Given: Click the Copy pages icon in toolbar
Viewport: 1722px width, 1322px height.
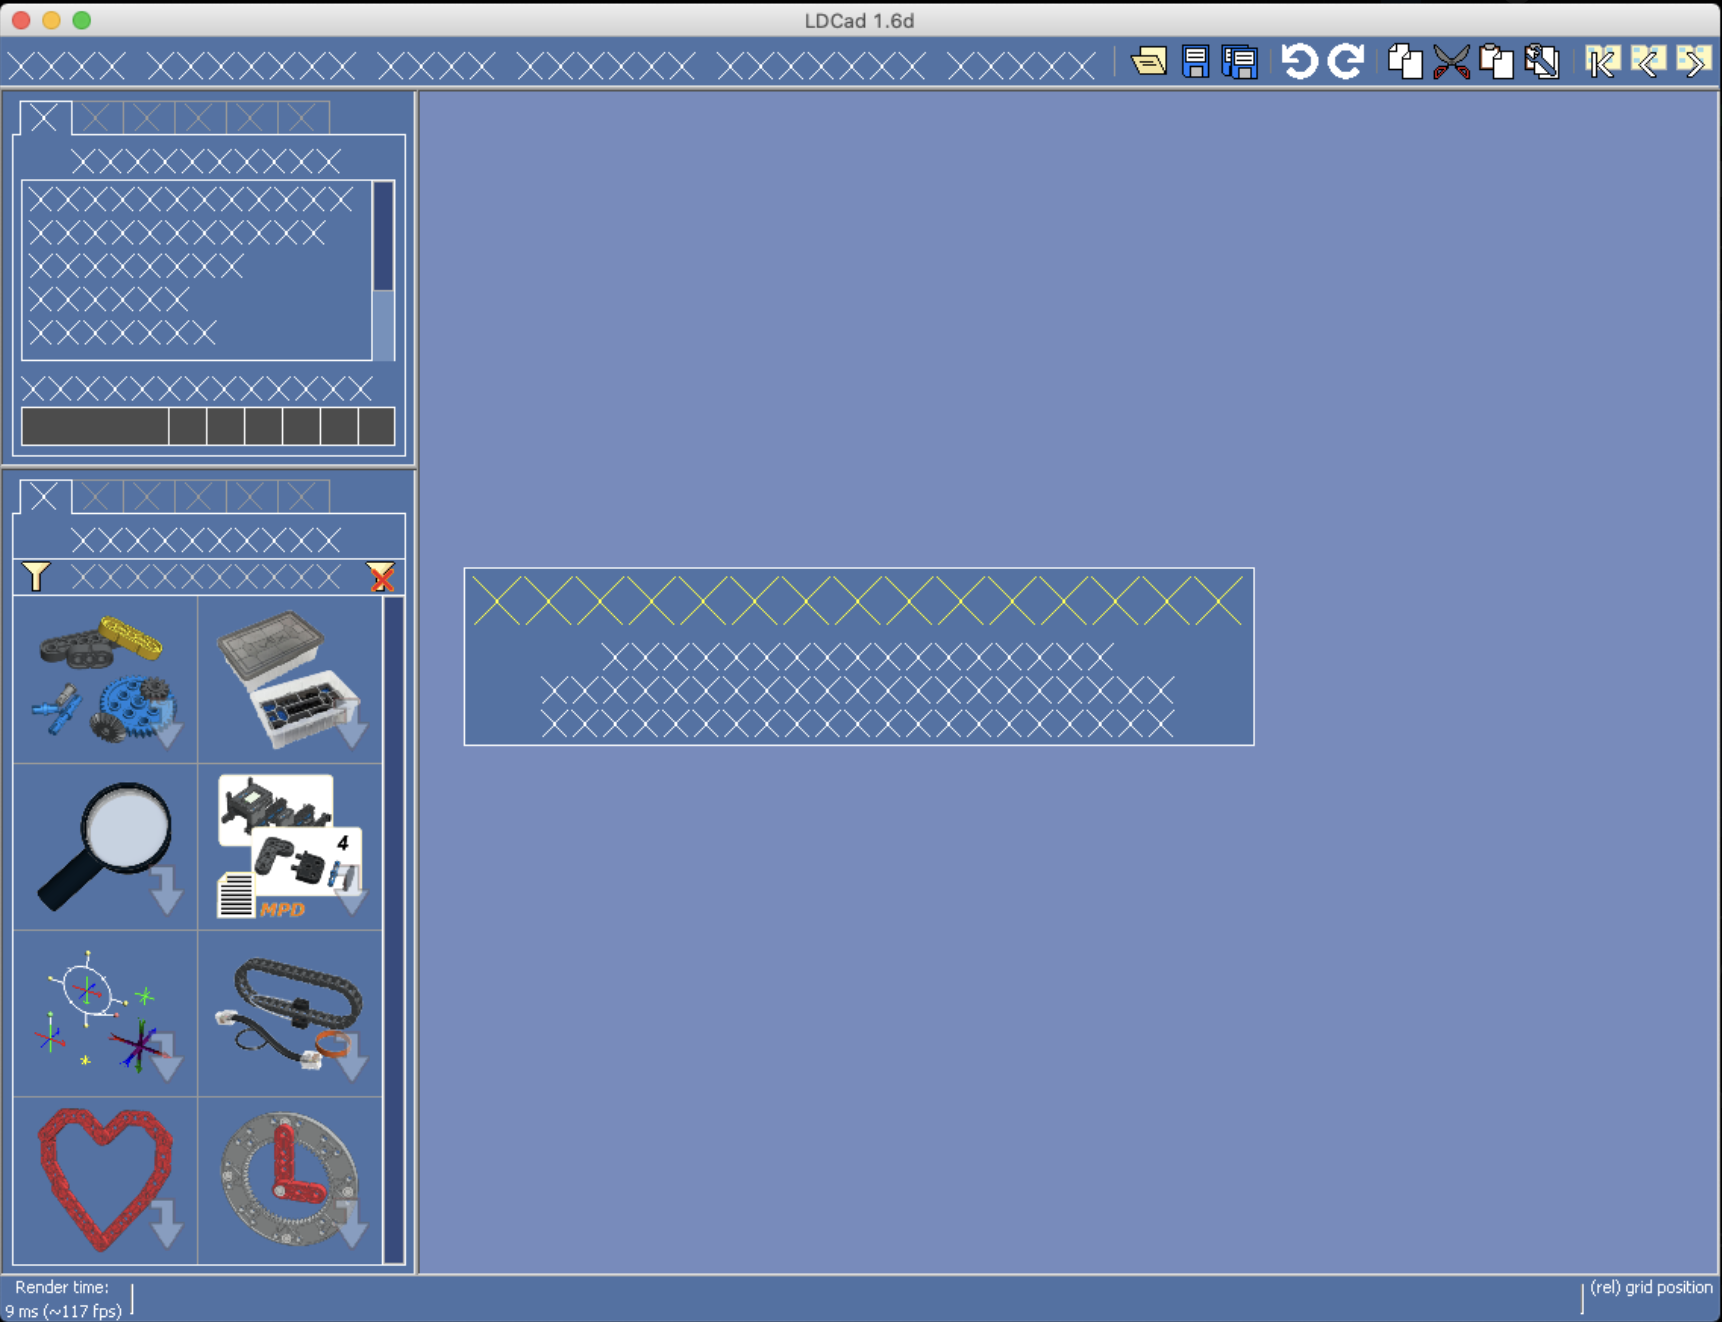Looking at the screenshot, I should click(1405, 62).
